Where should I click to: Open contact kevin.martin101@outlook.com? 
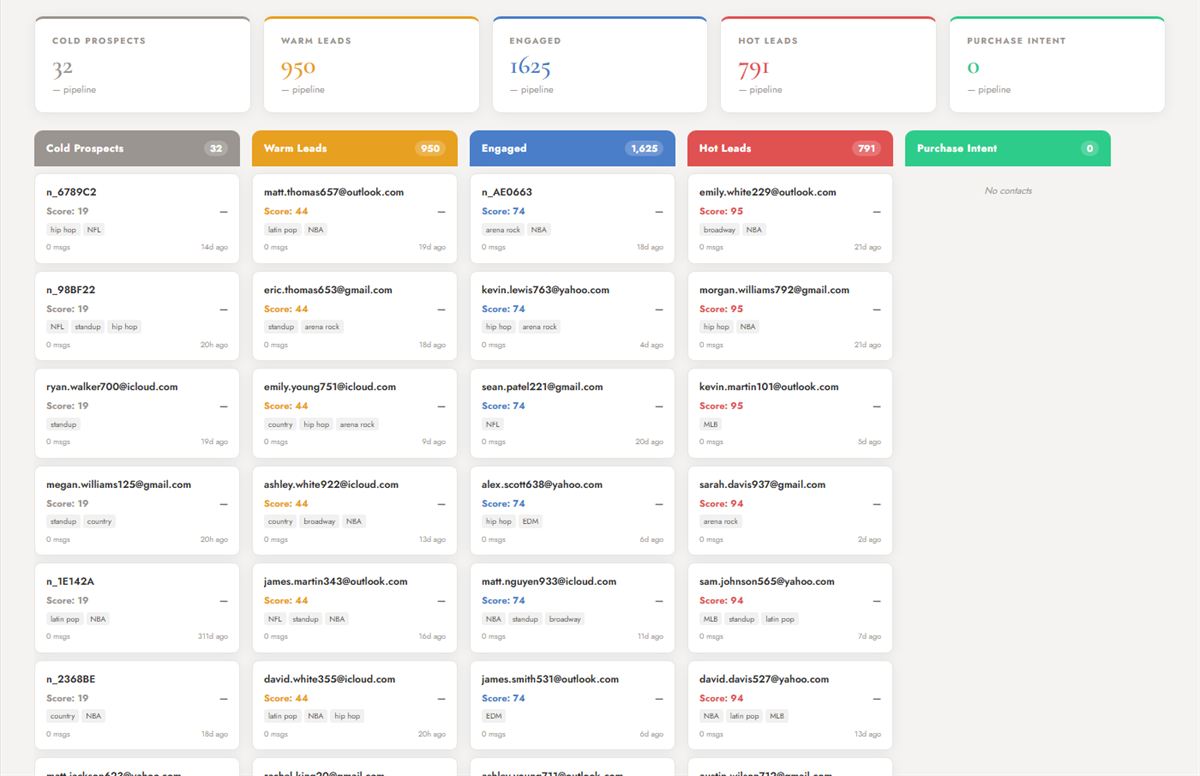click(790, 413)
